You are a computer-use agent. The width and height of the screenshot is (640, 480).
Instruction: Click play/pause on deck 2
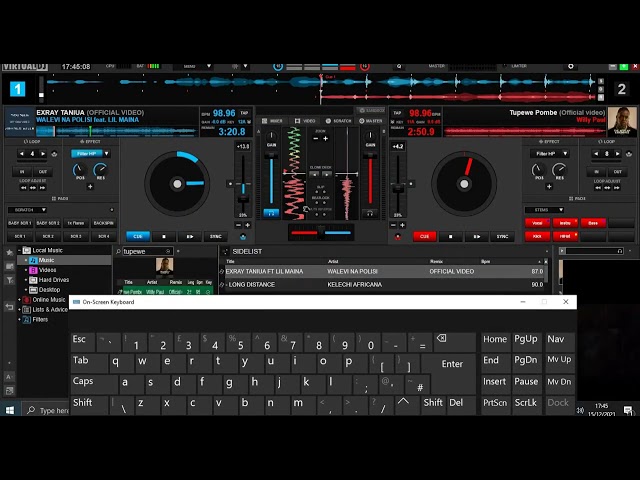point(476,236)
